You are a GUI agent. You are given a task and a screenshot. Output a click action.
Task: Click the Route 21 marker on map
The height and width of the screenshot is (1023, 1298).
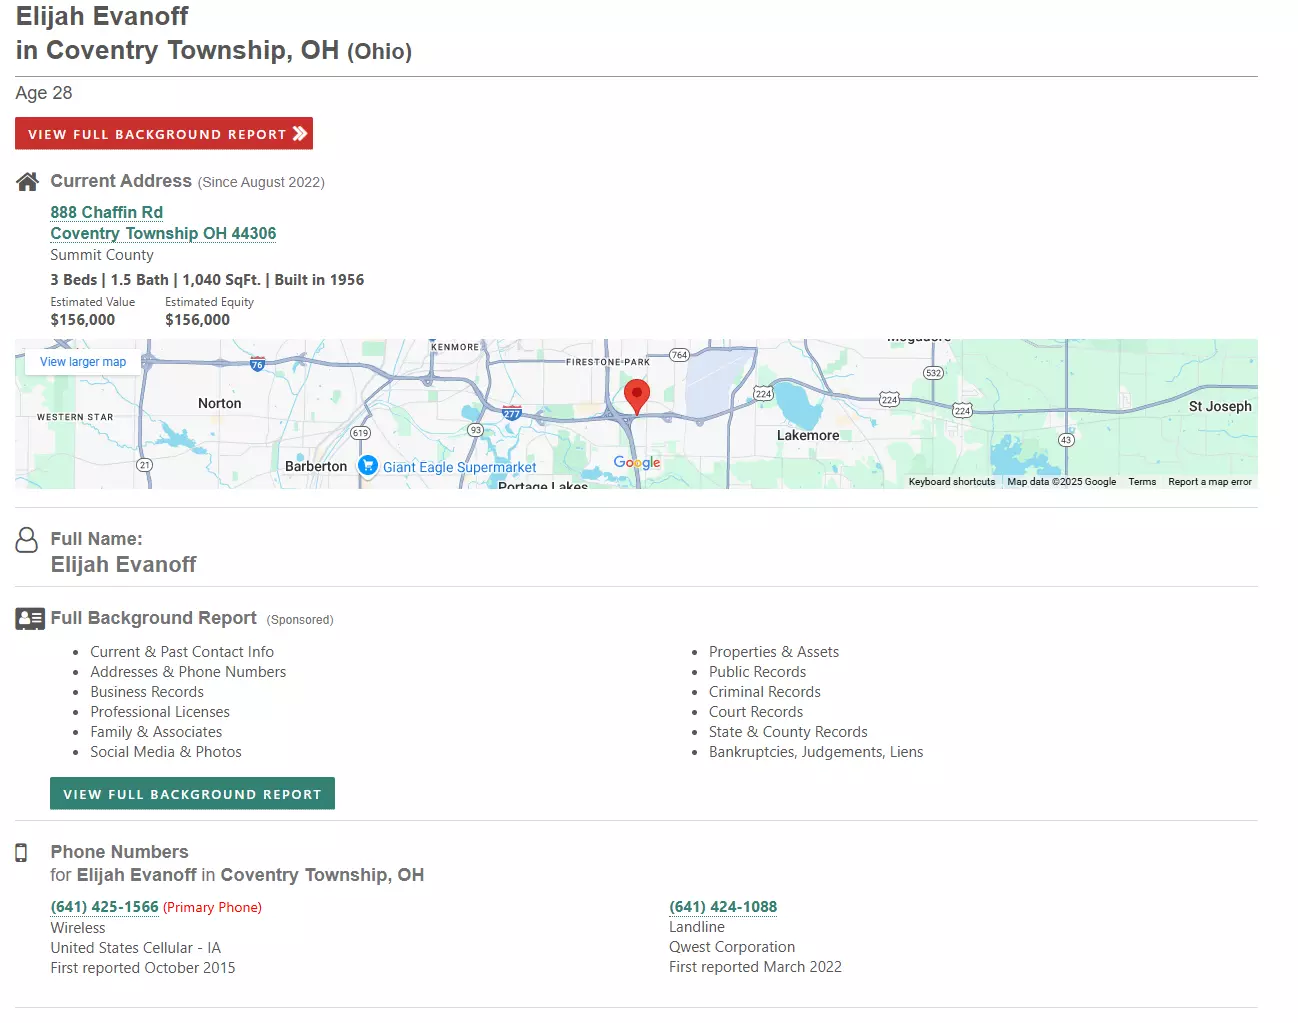145,465
